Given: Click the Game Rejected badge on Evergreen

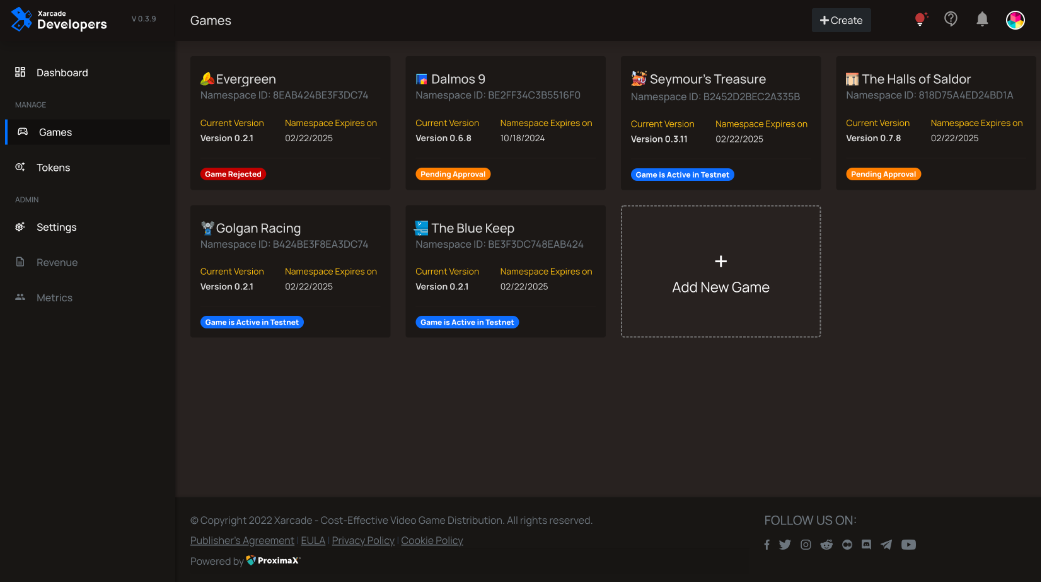Looking at the screenshot, I should tap(232, 173).
